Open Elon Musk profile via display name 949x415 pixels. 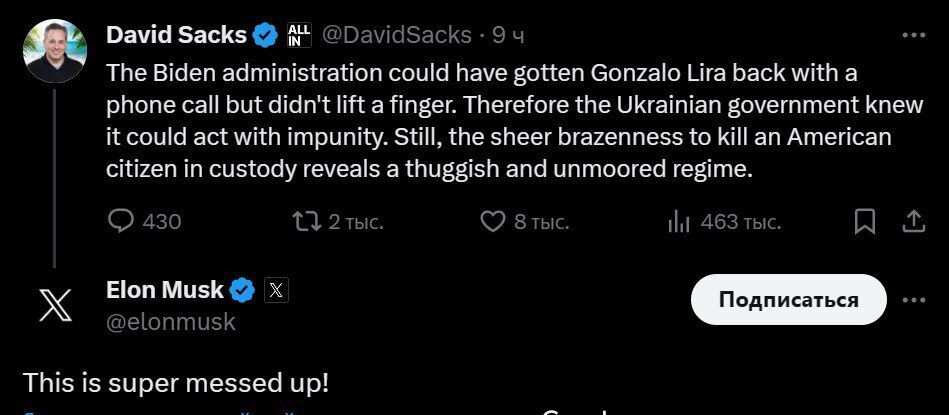(x=165, y=291)
